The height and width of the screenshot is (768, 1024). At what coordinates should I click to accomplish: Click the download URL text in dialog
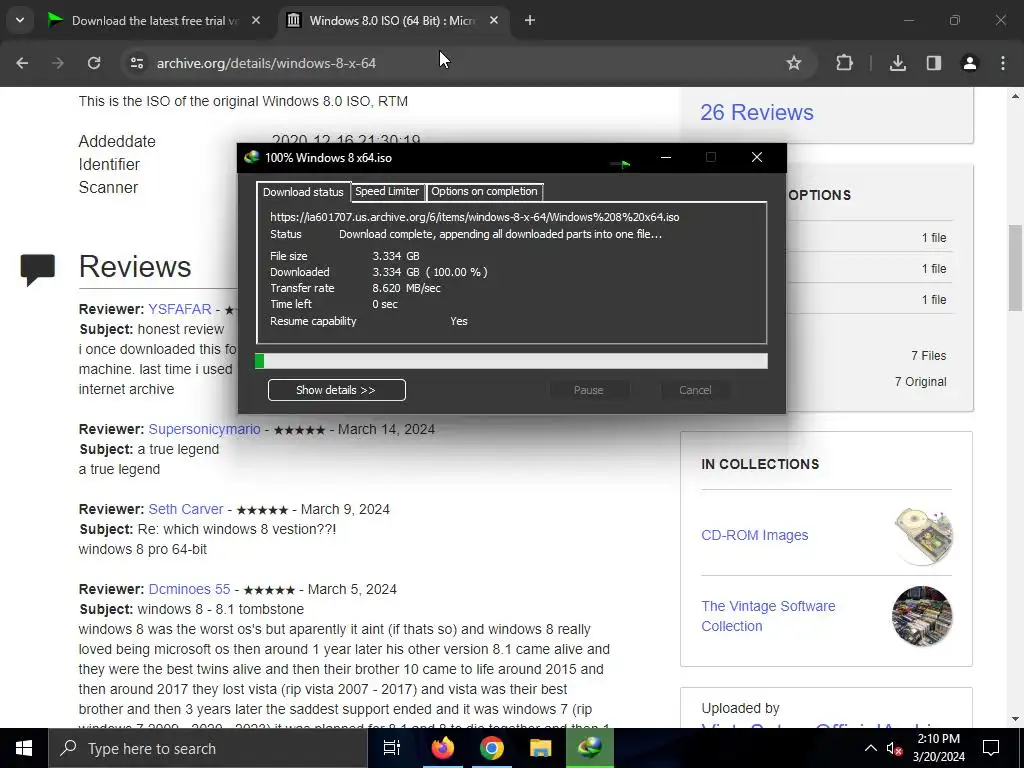pyautogui.click(x=475, y=217)
